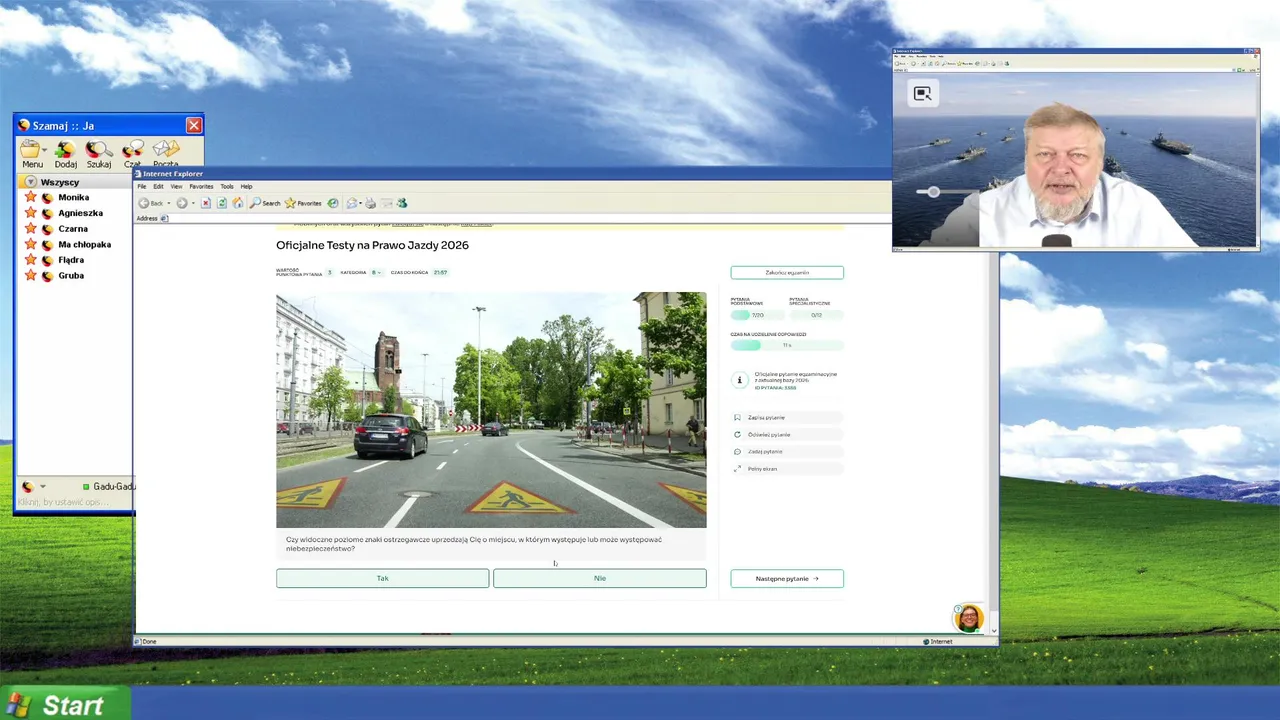The image size is (1280, 720).
Task: Click the Home icon in IE toolbar
Action: click(238, 203)
